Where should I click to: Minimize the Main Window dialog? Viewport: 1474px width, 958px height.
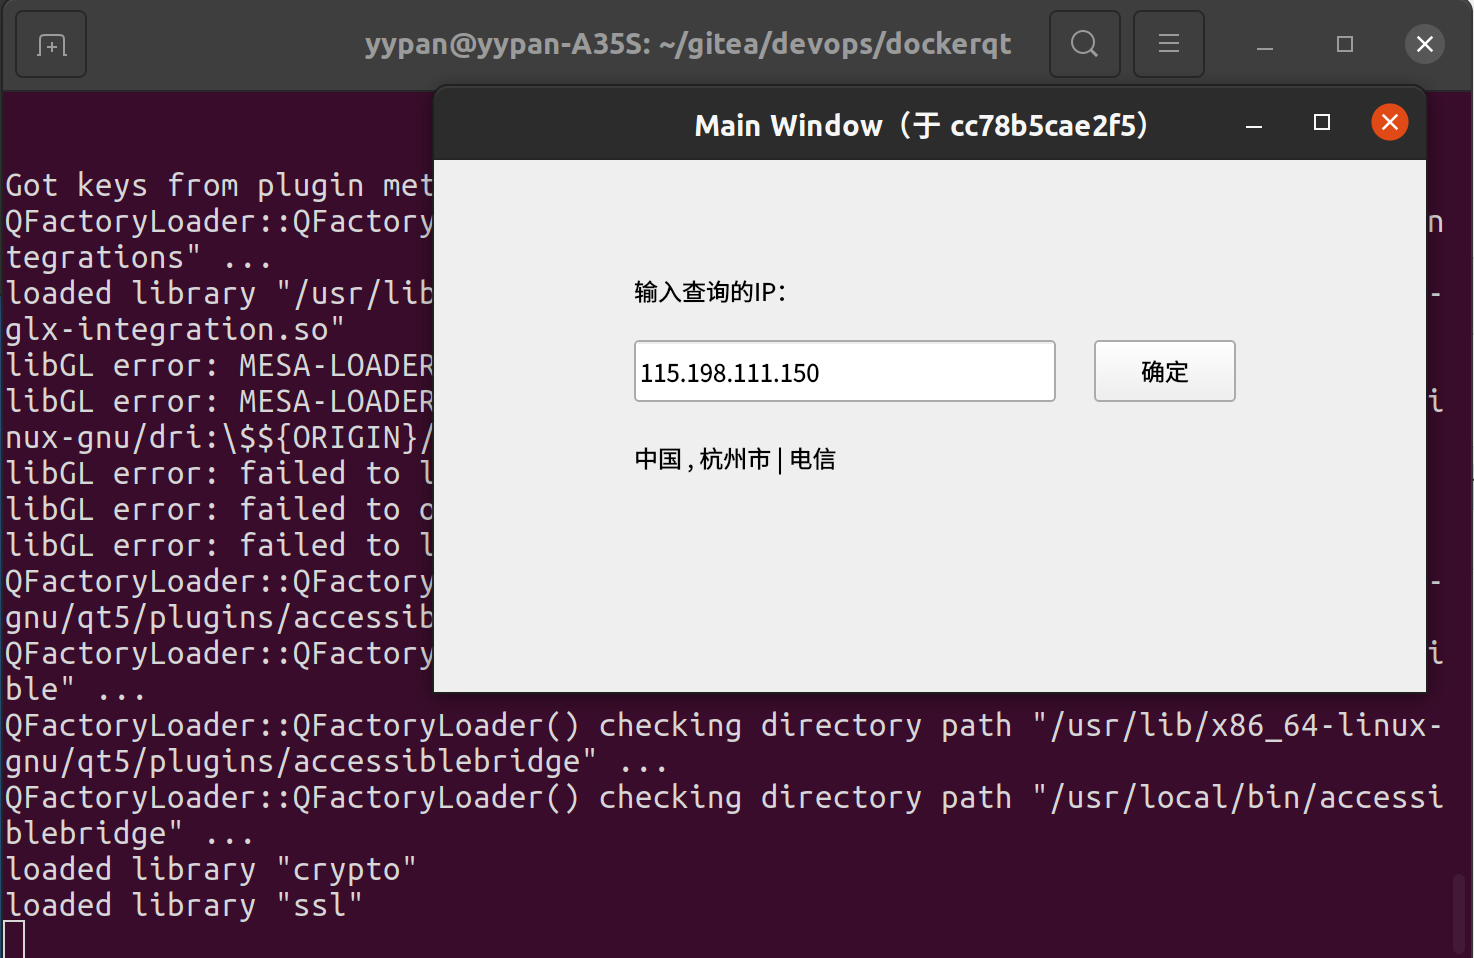(x=1253, y=124)
